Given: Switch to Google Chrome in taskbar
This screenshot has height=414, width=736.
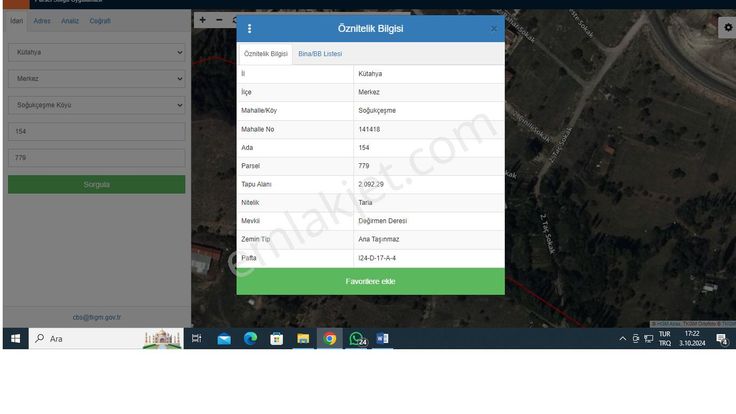Looking at the screenshot, I should 330,338.
